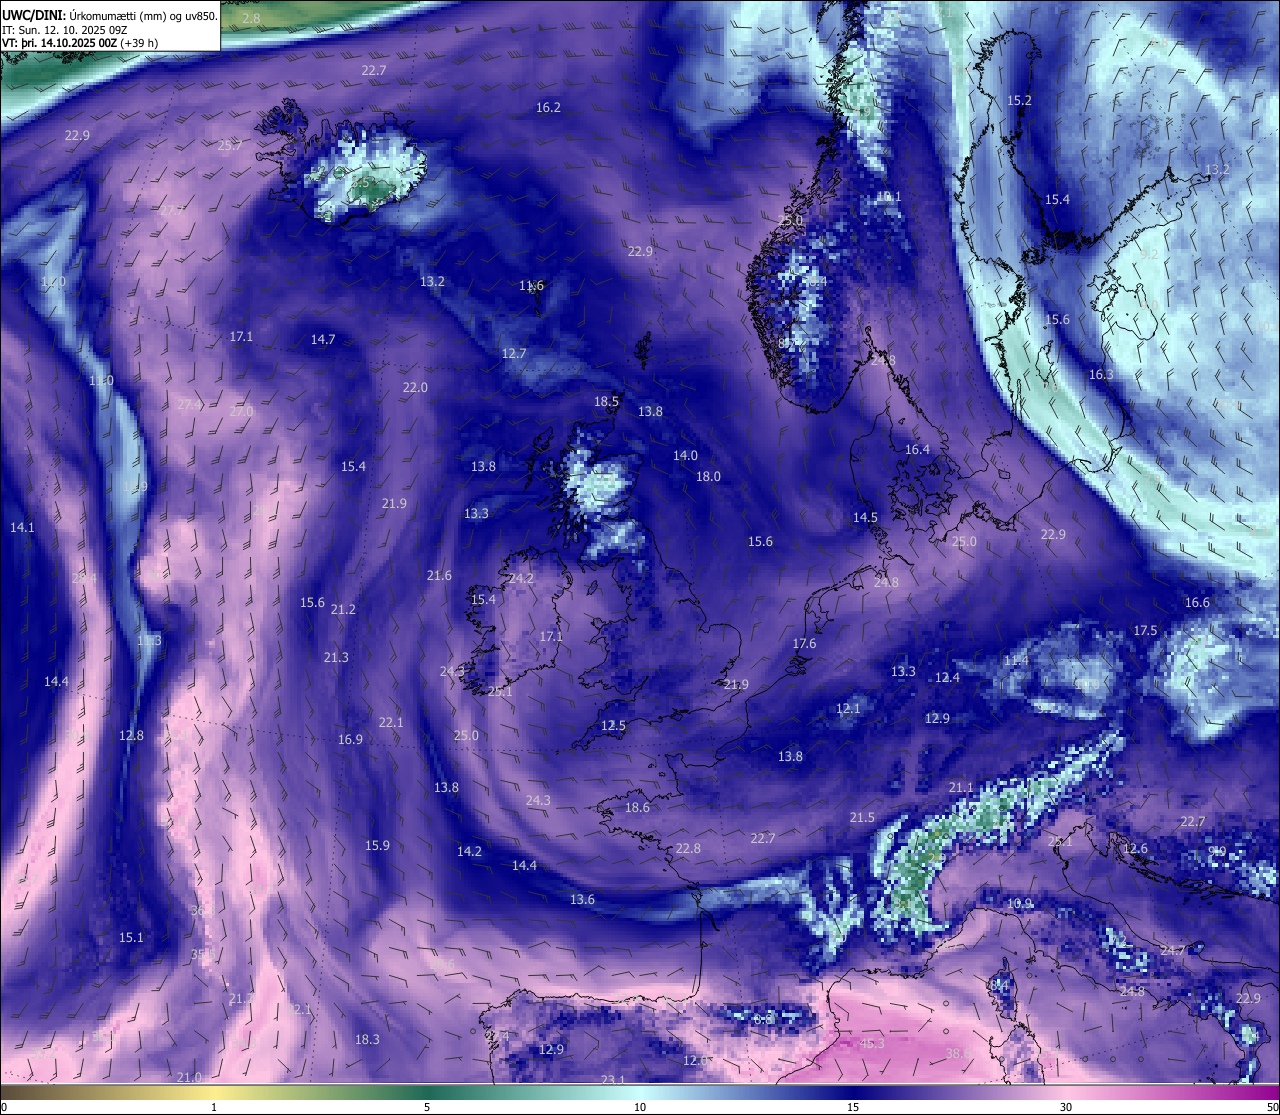Click the 14.7 value south of Iceland
Image resolution: width=1280 pixels, height=1115 pixels.
coord(323,340)
